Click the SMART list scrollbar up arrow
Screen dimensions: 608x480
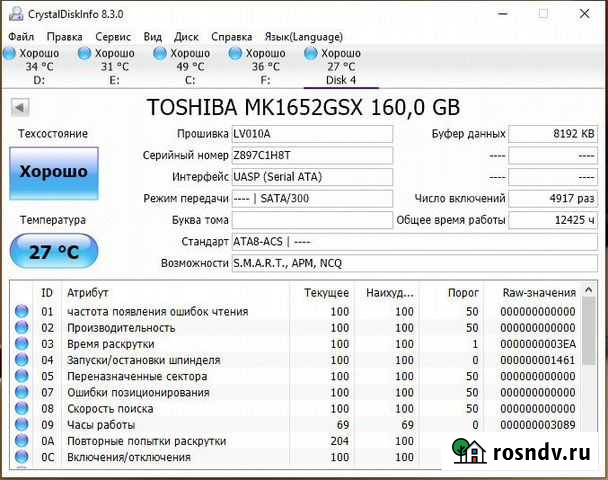click(x=589, y=290)
